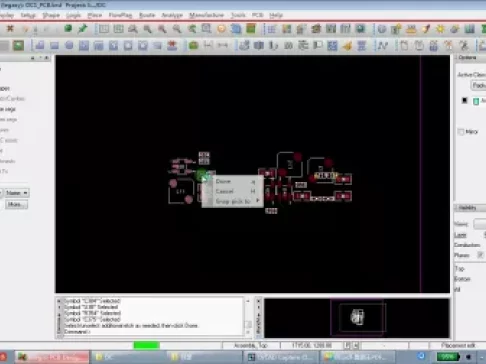Open the Manufacture menu
Image resolution: width=486 pixels, height=364 pixels.
[x=206, y=15]
